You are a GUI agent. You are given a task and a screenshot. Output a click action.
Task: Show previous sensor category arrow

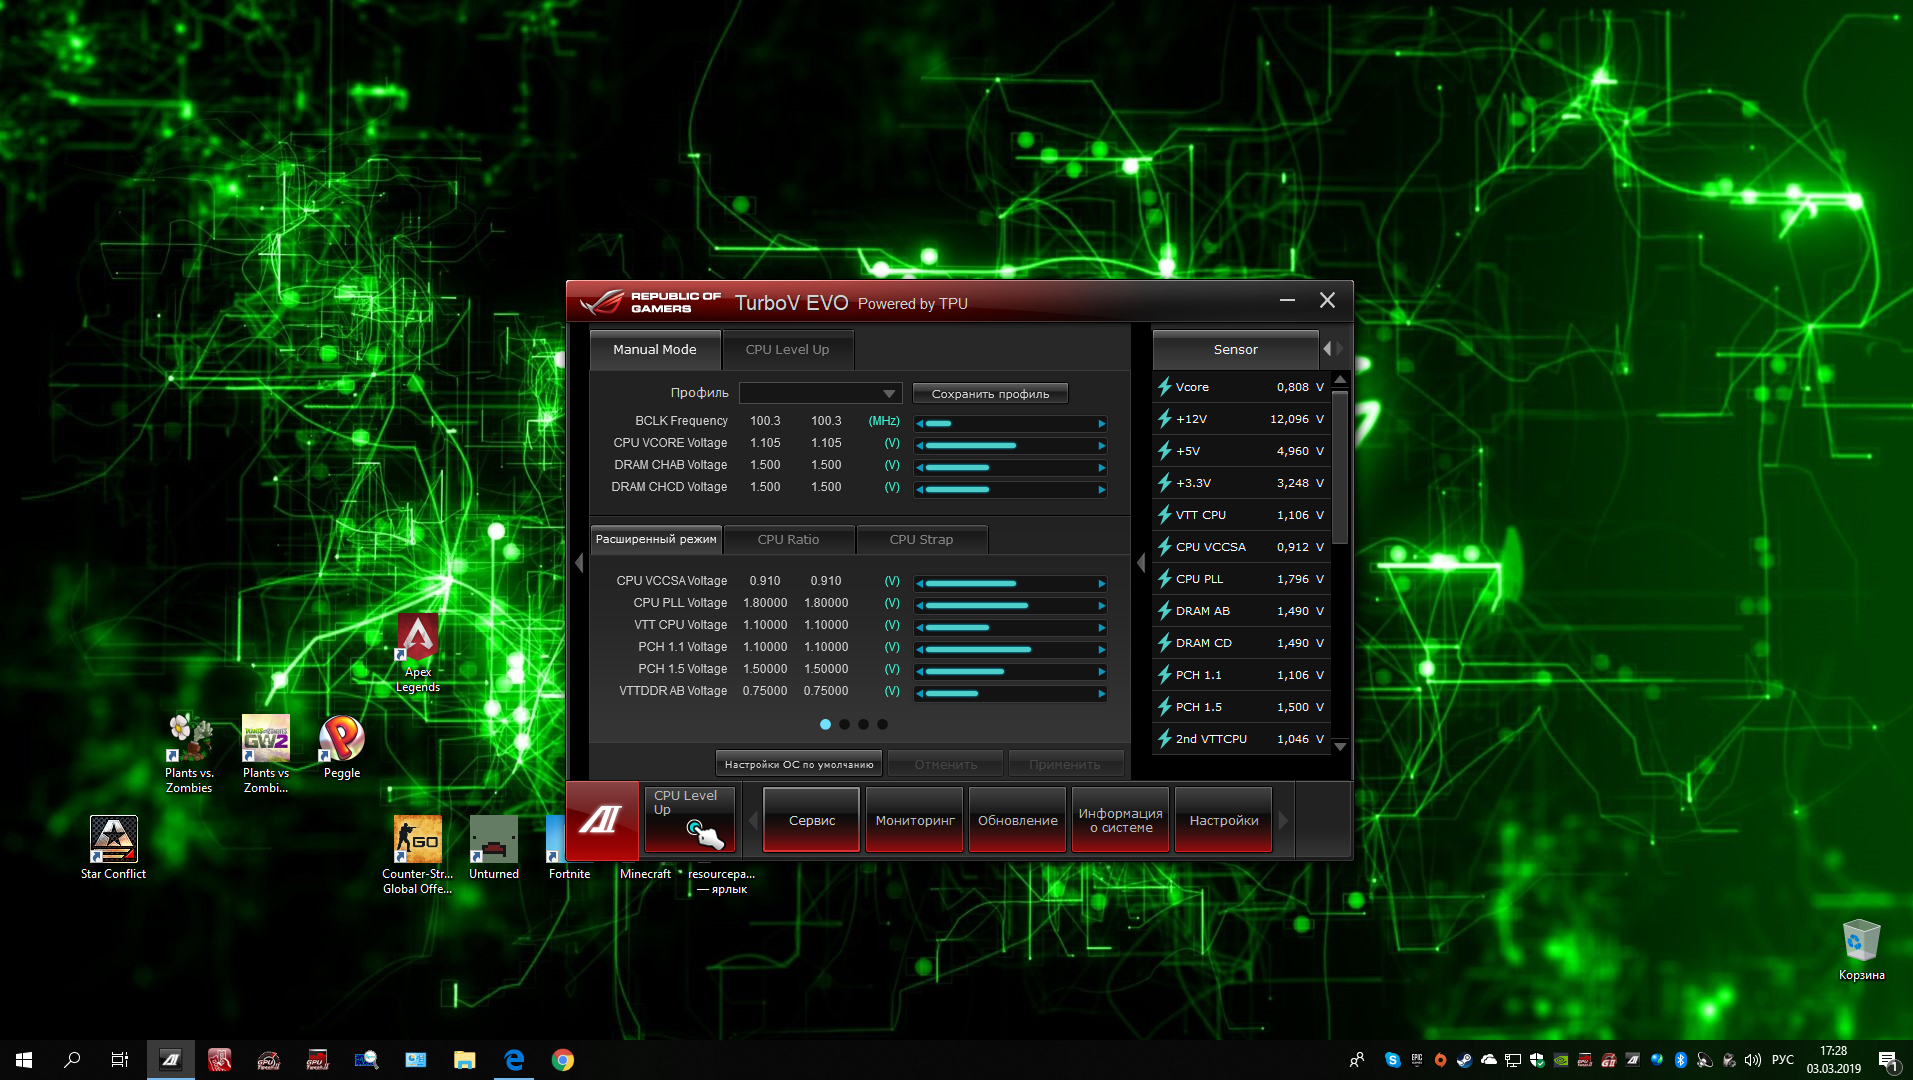click(x=1327, y=349)
